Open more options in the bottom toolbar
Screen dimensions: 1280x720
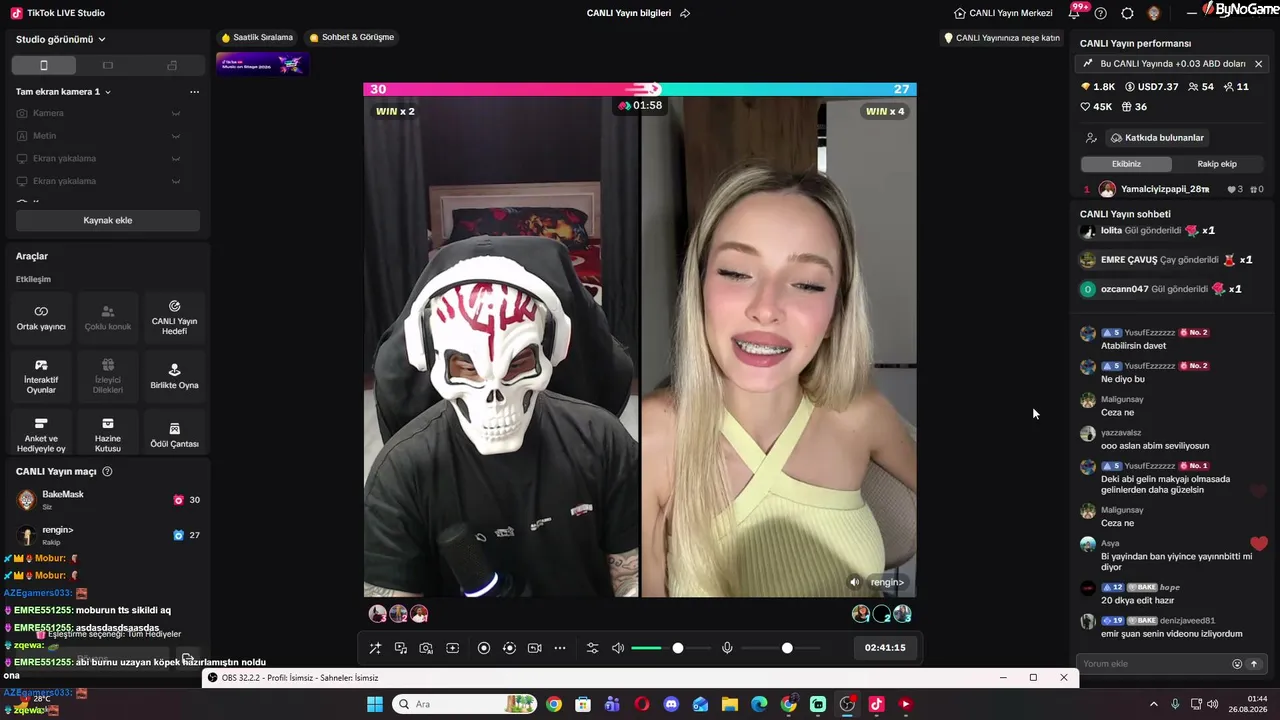point(560,648)
